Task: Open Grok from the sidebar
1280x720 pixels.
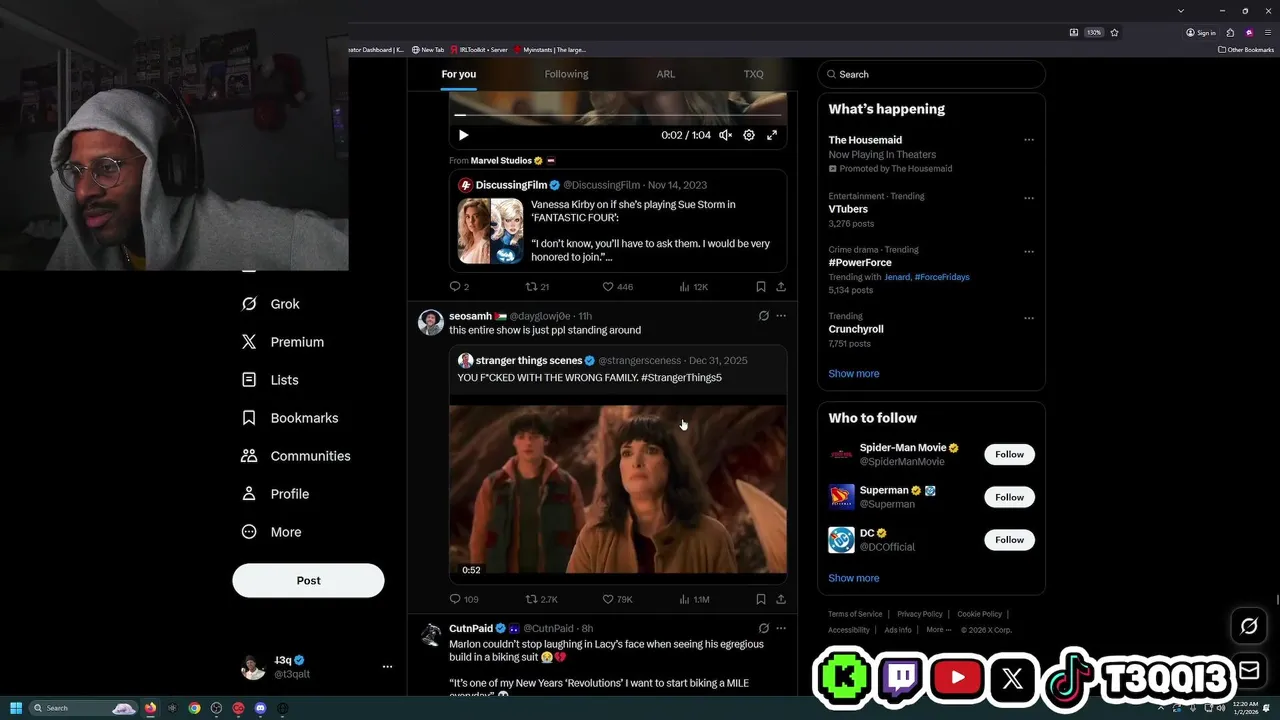Action: click(270, 304)
